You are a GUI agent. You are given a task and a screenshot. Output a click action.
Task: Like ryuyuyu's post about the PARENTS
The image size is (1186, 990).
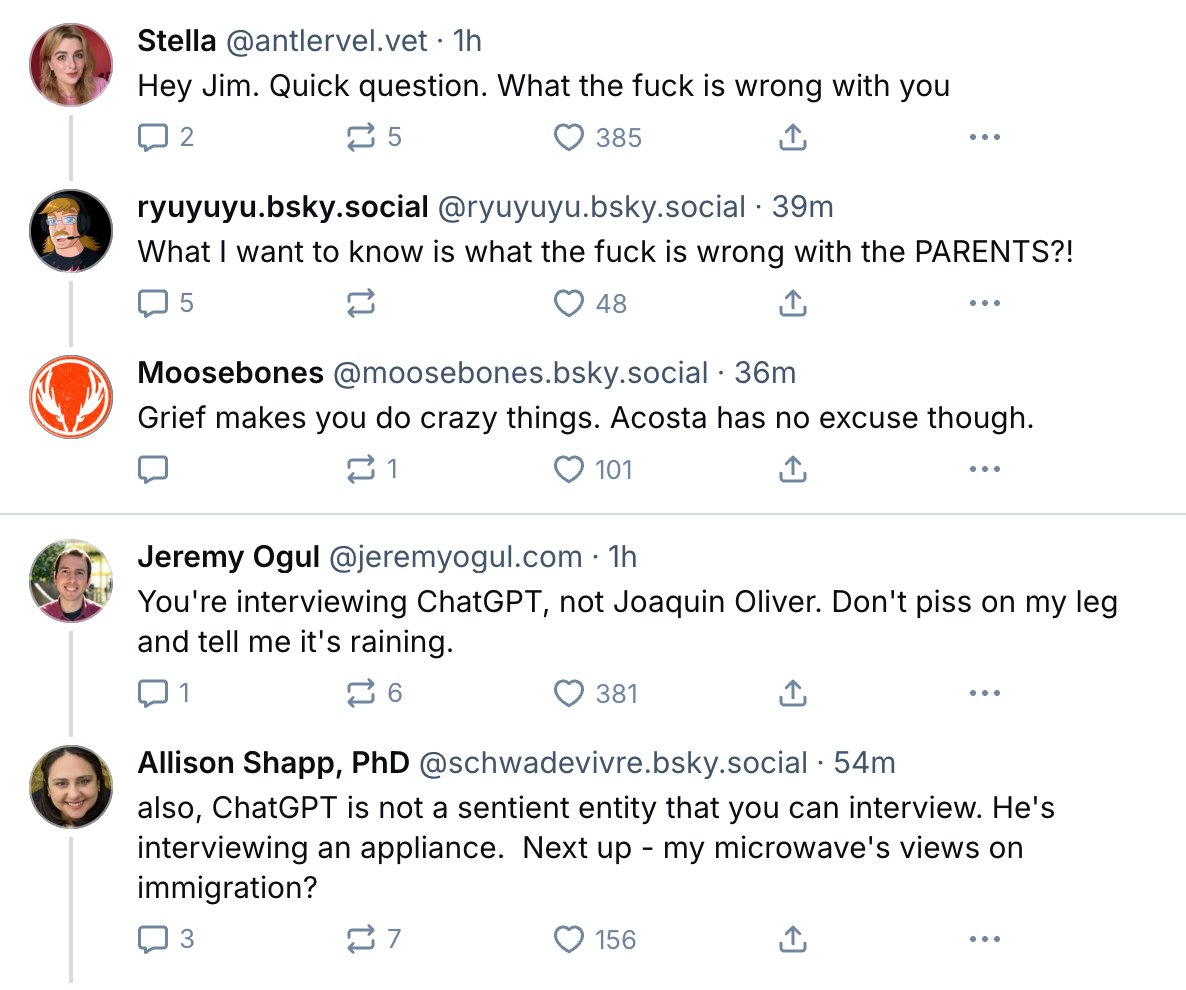569,302
